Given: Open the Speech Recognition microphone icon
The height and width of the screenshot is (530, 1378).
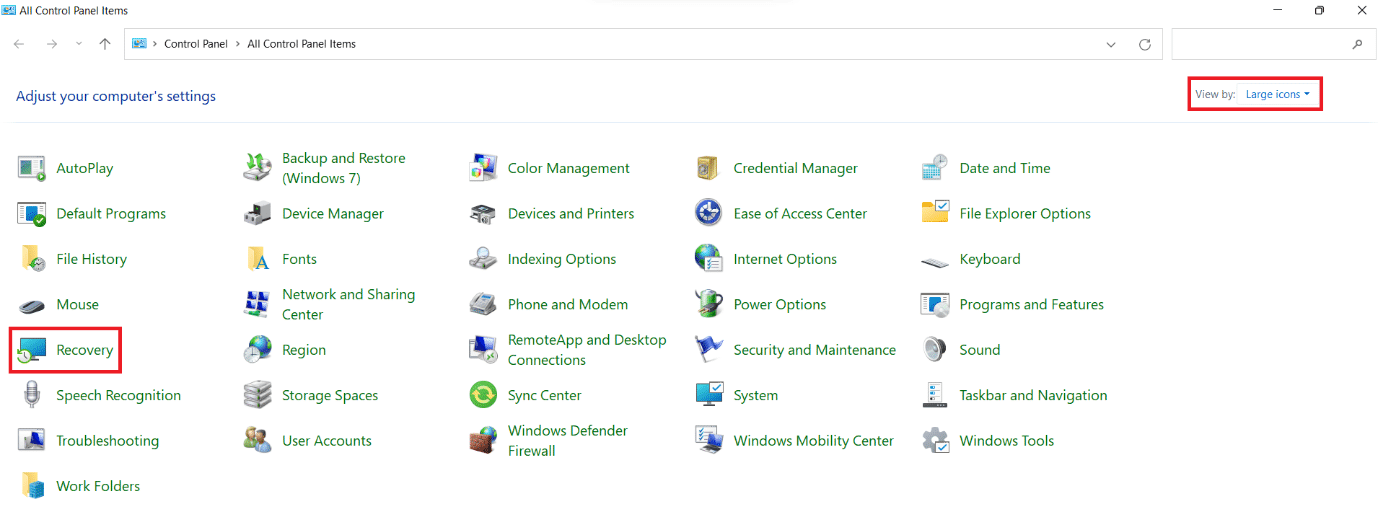Looking at the screenshot, I should pyautogui.click(x=32, y=396).
